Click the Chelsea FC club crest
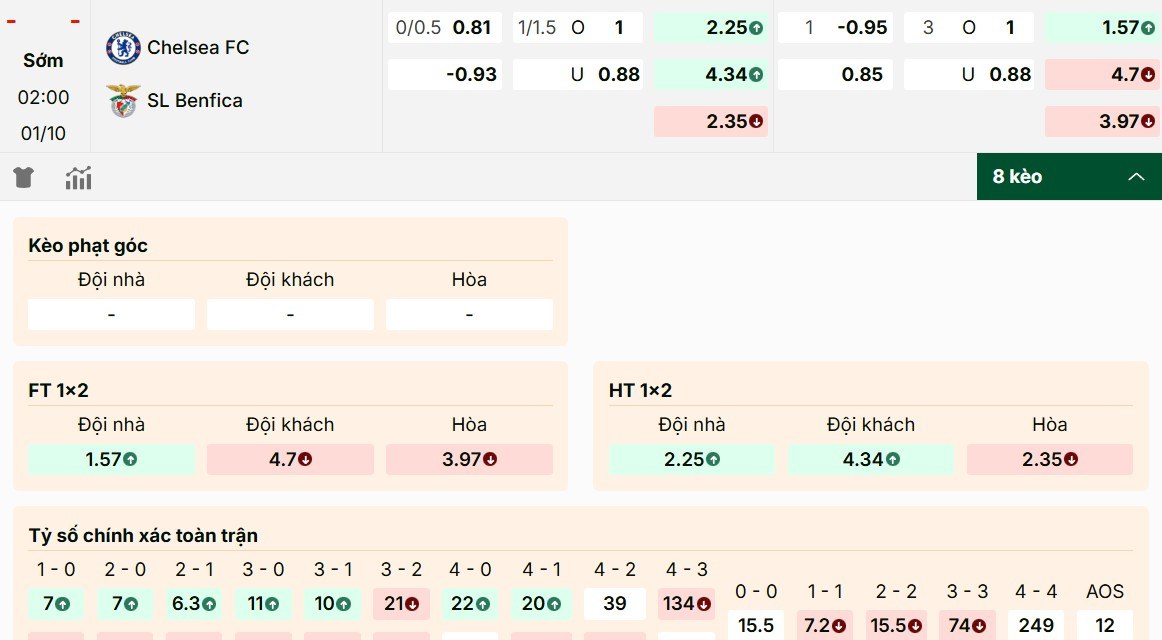Image resolution: width=1162 pixels, height=640 pixels. [x=123, y=47]
